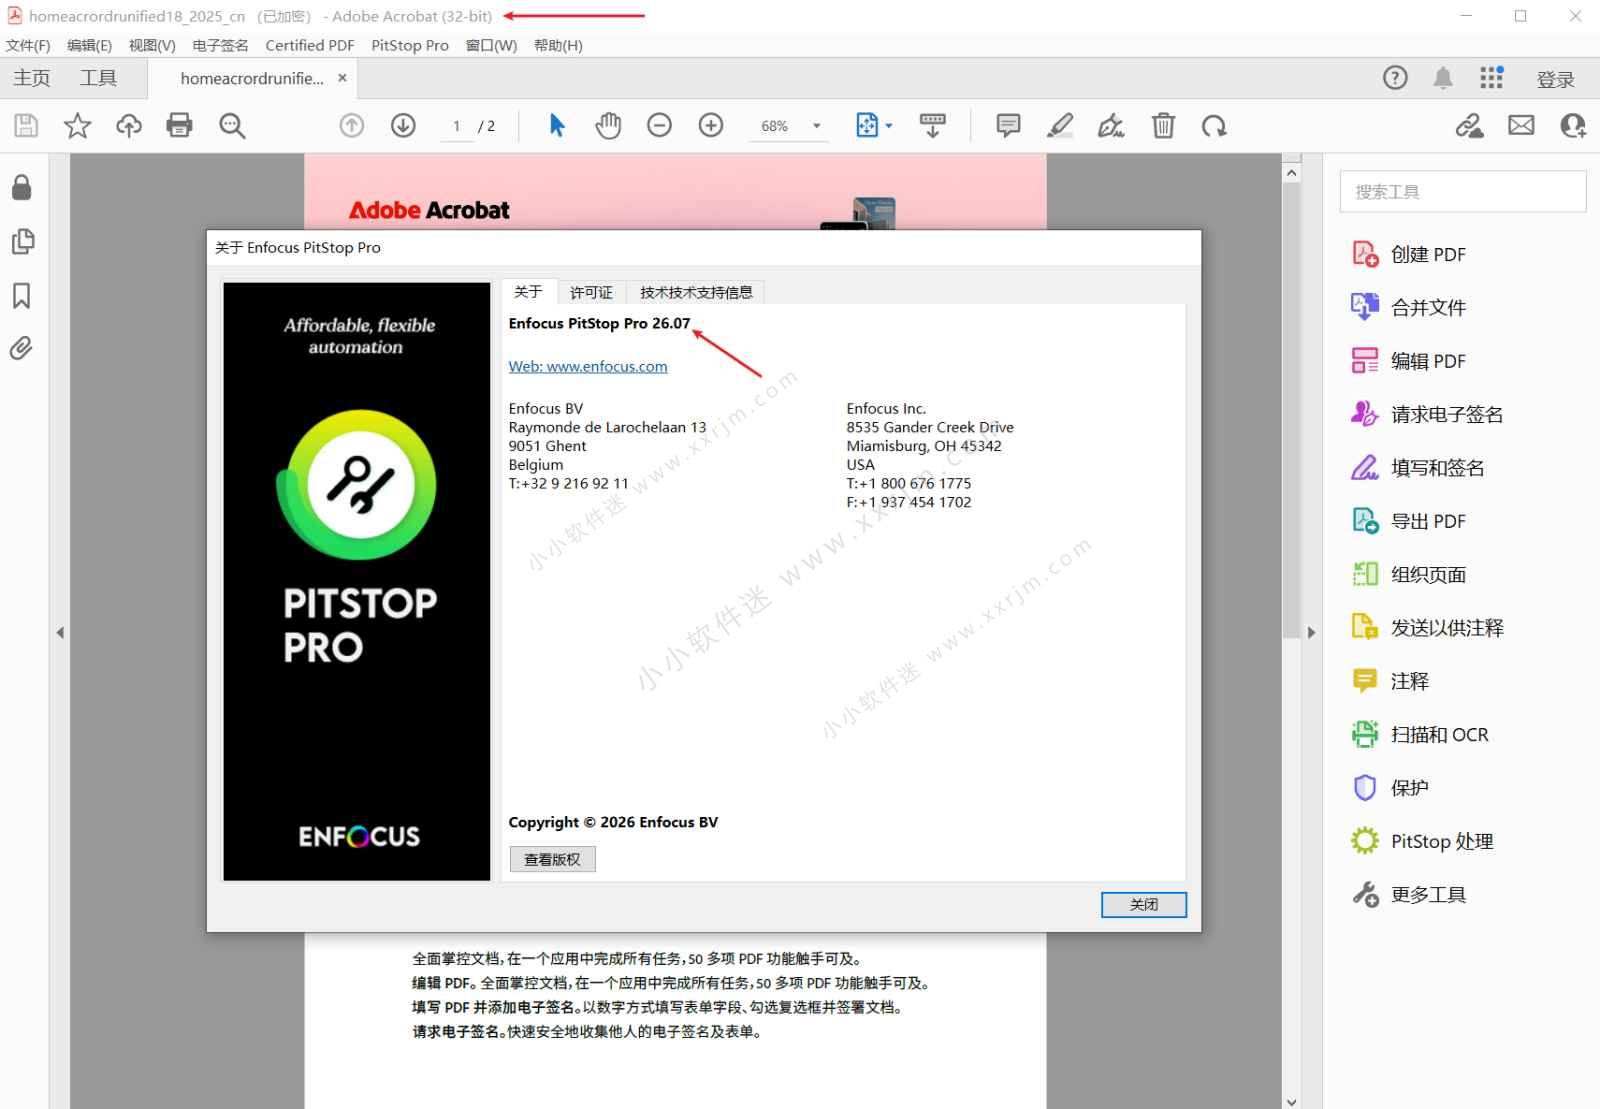The image size is (1600, 1109).
Task: Zoom in with the plus icon
Action: pos(711,125)
